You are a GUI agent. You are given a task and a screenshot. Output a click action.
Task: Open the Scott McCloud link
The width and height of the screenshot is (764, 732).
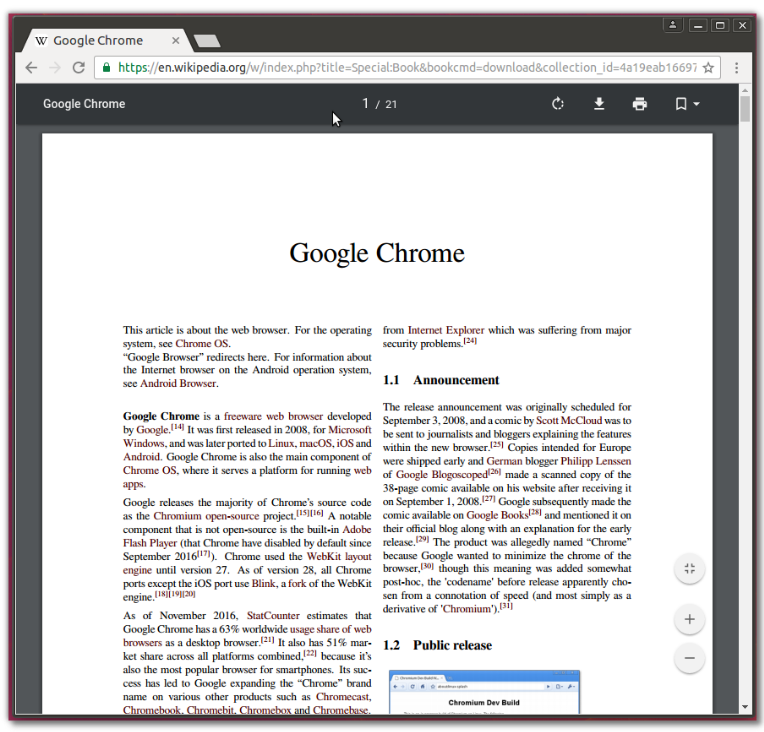point(569,421)
